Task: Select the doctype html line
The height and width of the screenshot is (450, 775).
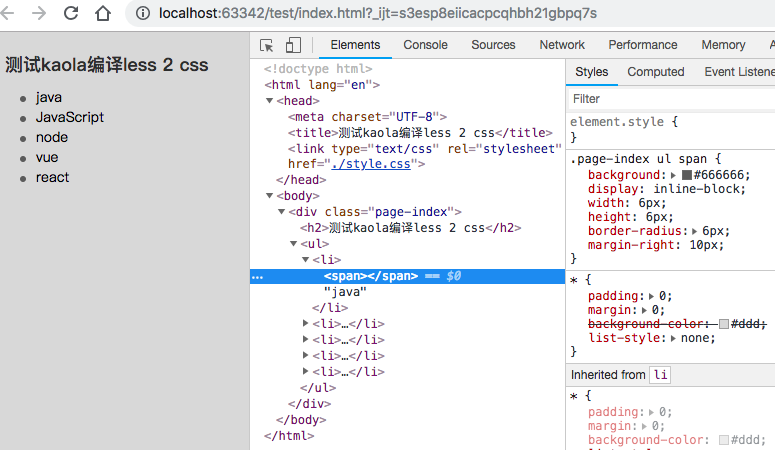Action: click(318, 69)
